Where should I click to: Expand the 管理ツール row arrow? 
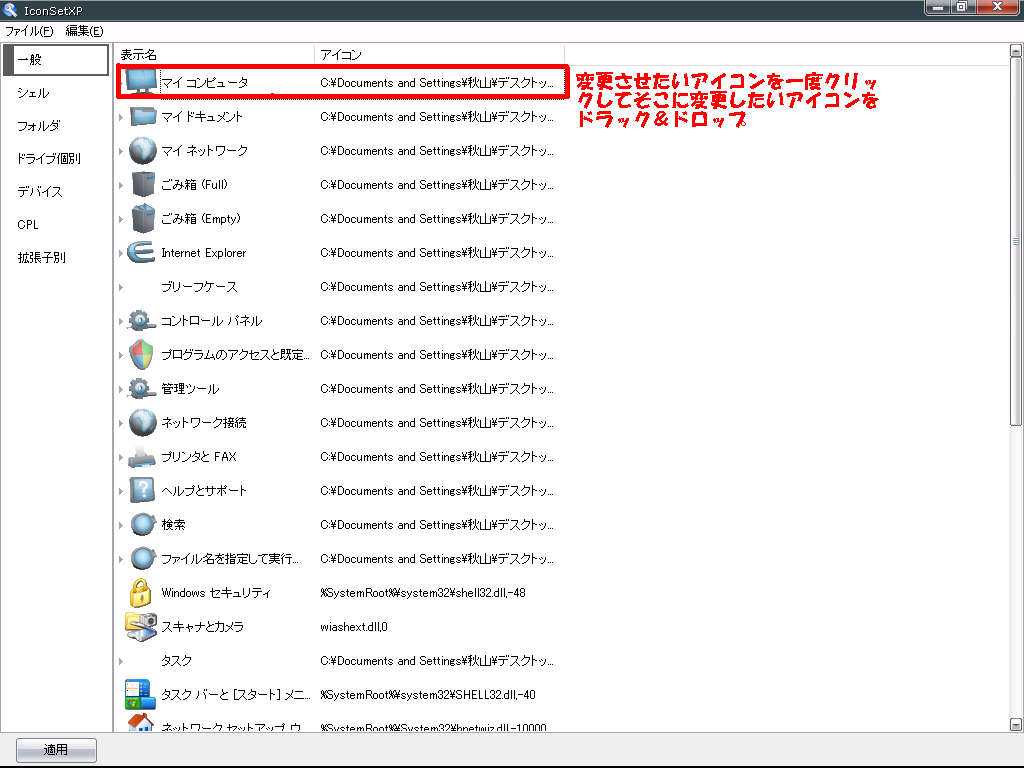pos(121,389)
